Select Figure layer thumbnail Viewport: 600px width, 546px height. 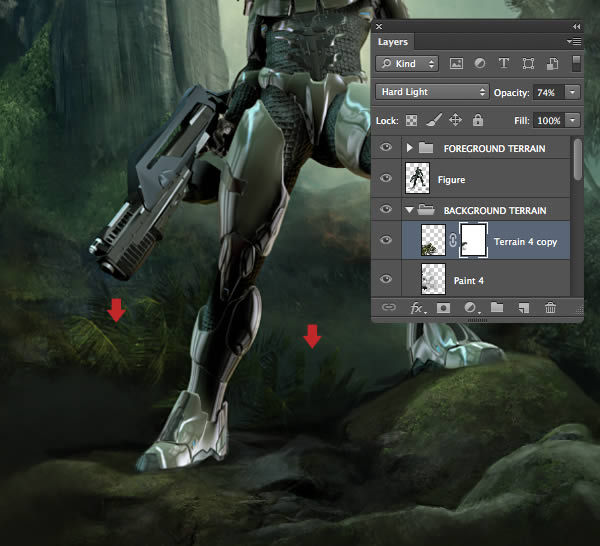(417, 178)
